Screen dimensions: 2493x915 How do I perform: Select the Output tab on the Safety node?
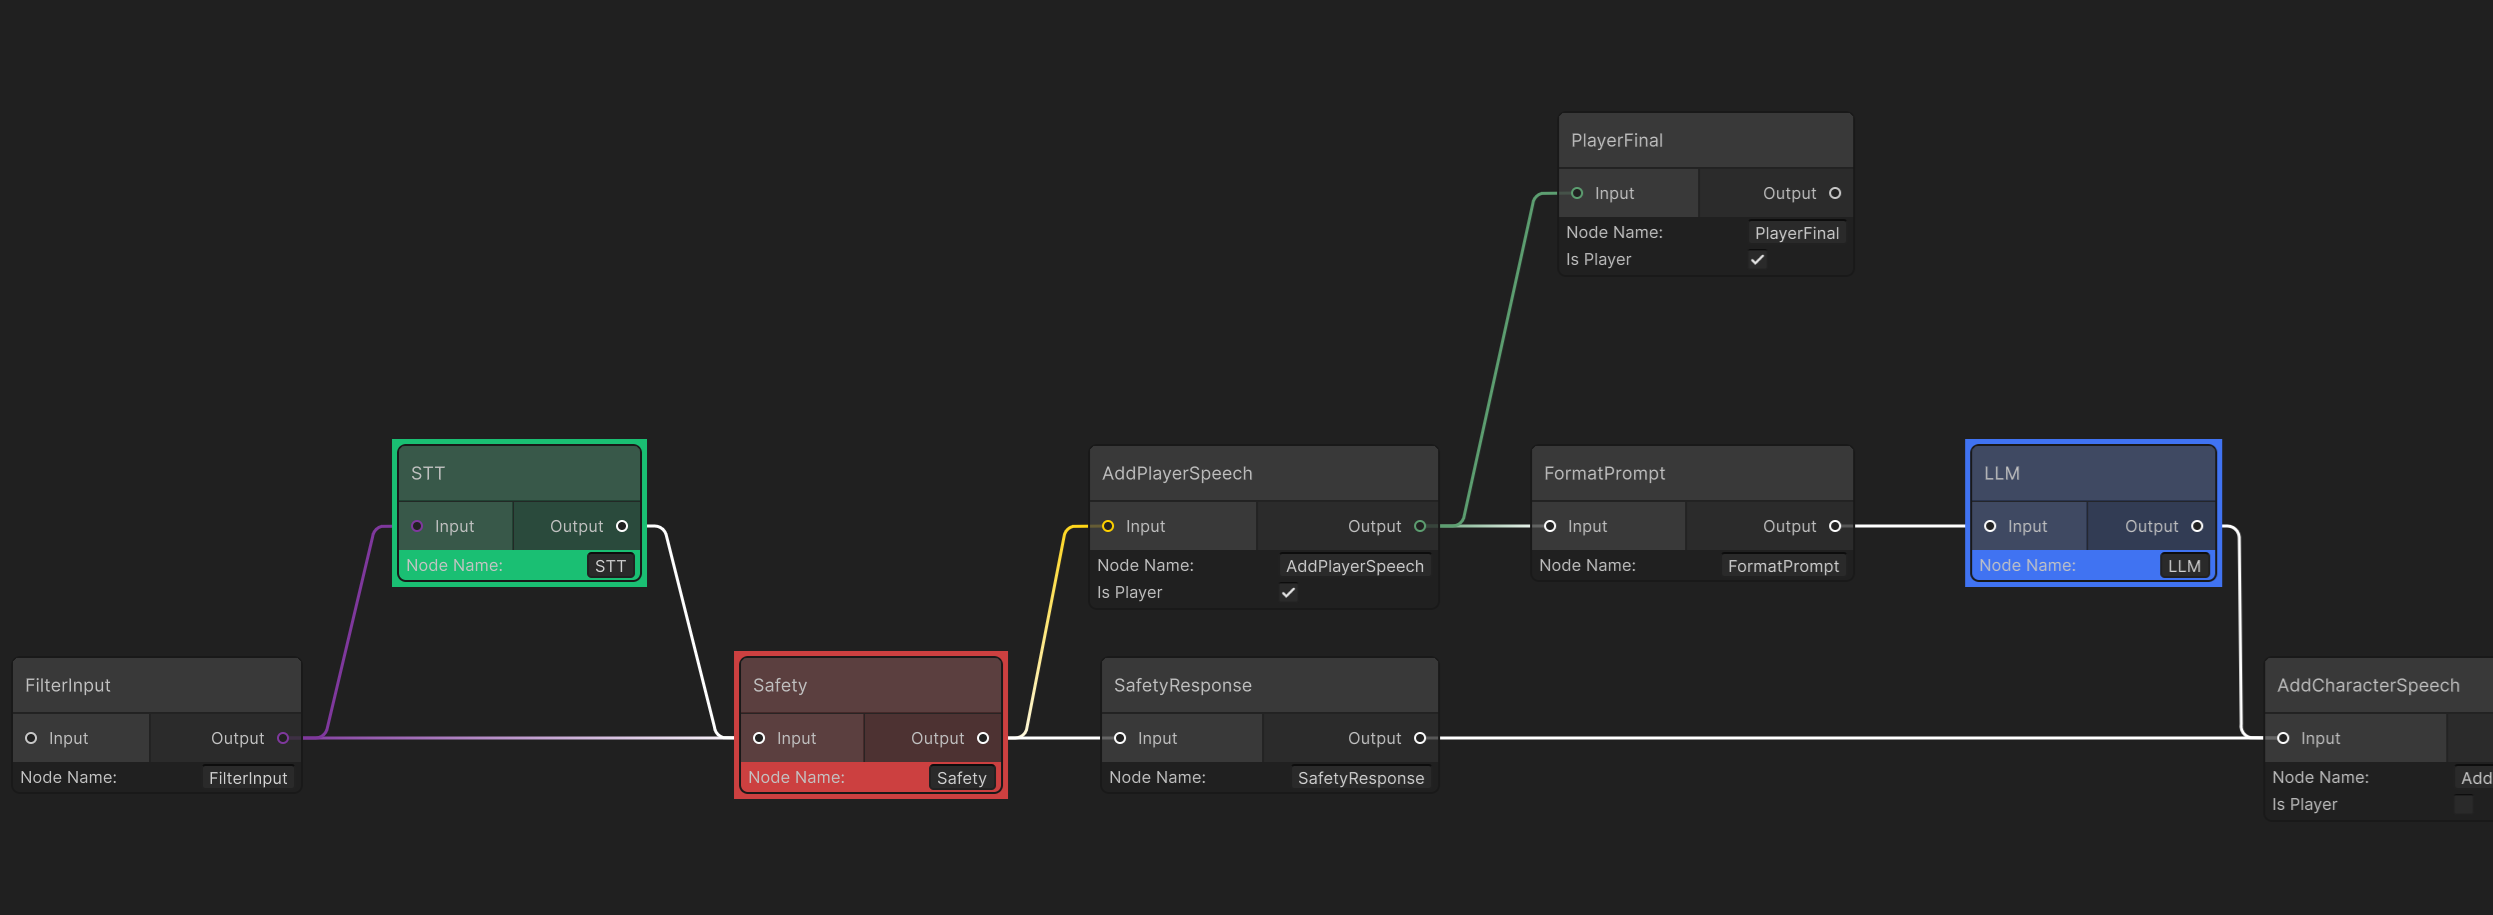935,738
